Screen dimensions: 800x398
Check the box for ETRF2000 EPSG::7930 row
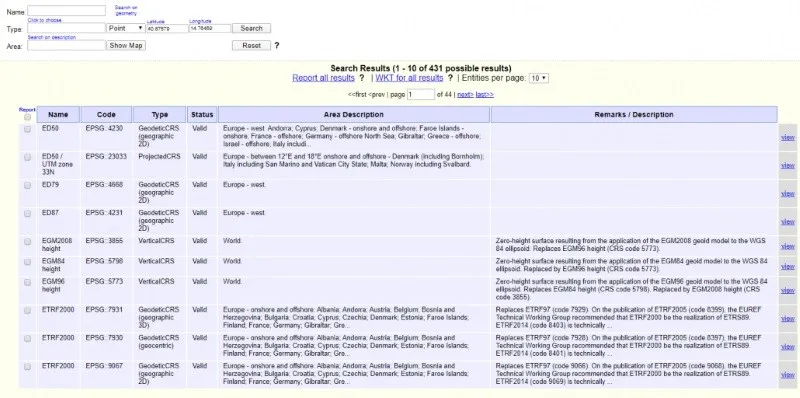[x=28, y=338]
